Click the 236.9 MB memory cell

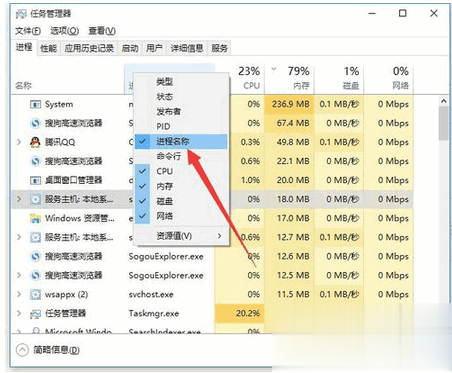(x=289, y=104)
